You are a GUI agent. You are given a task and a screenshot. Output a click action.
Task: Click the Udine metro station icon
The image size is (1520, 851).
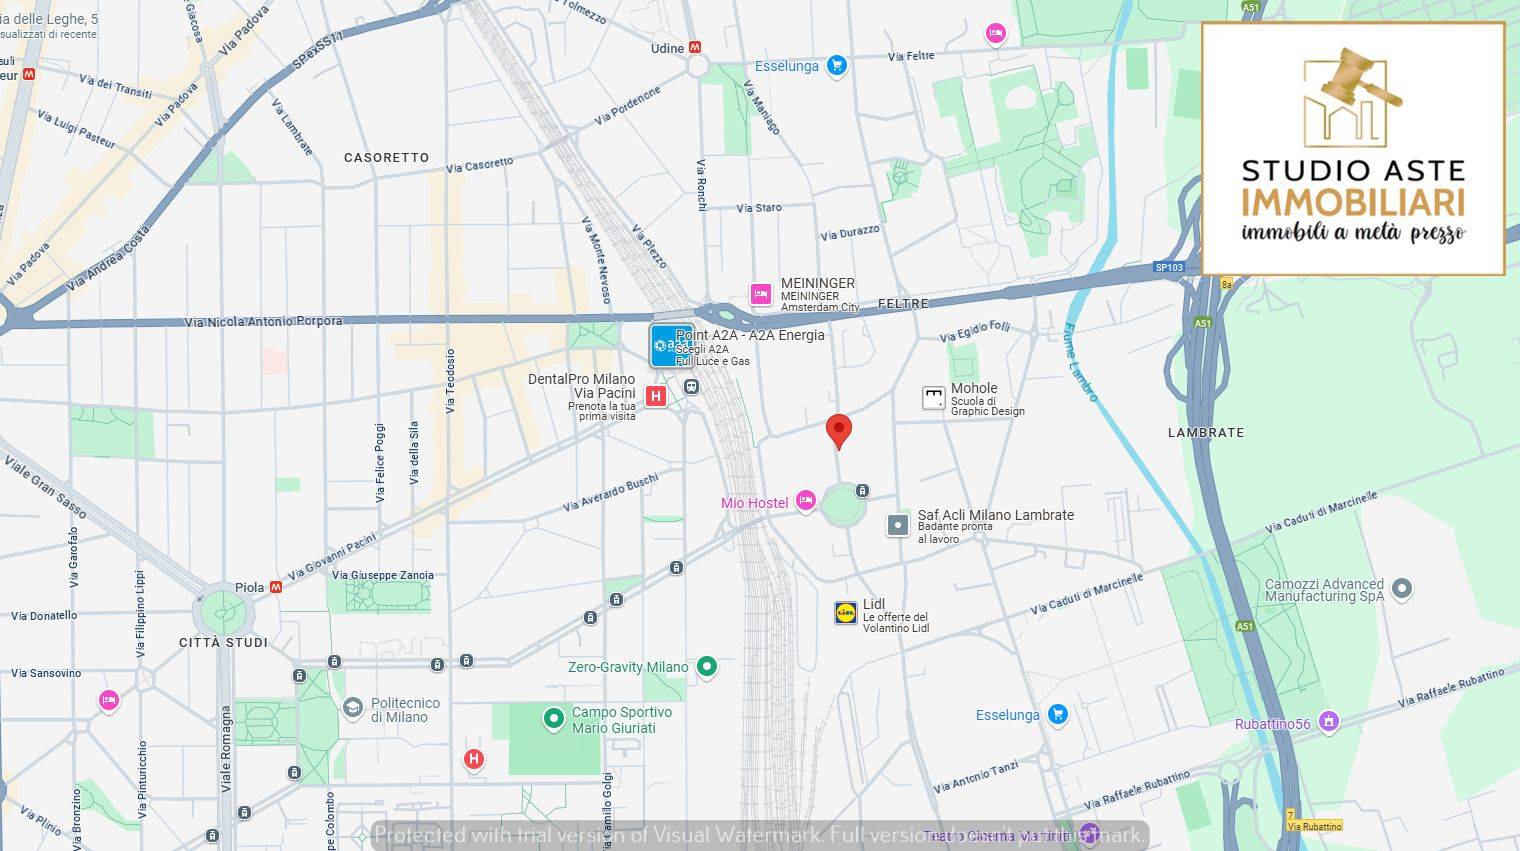[695, 47]
